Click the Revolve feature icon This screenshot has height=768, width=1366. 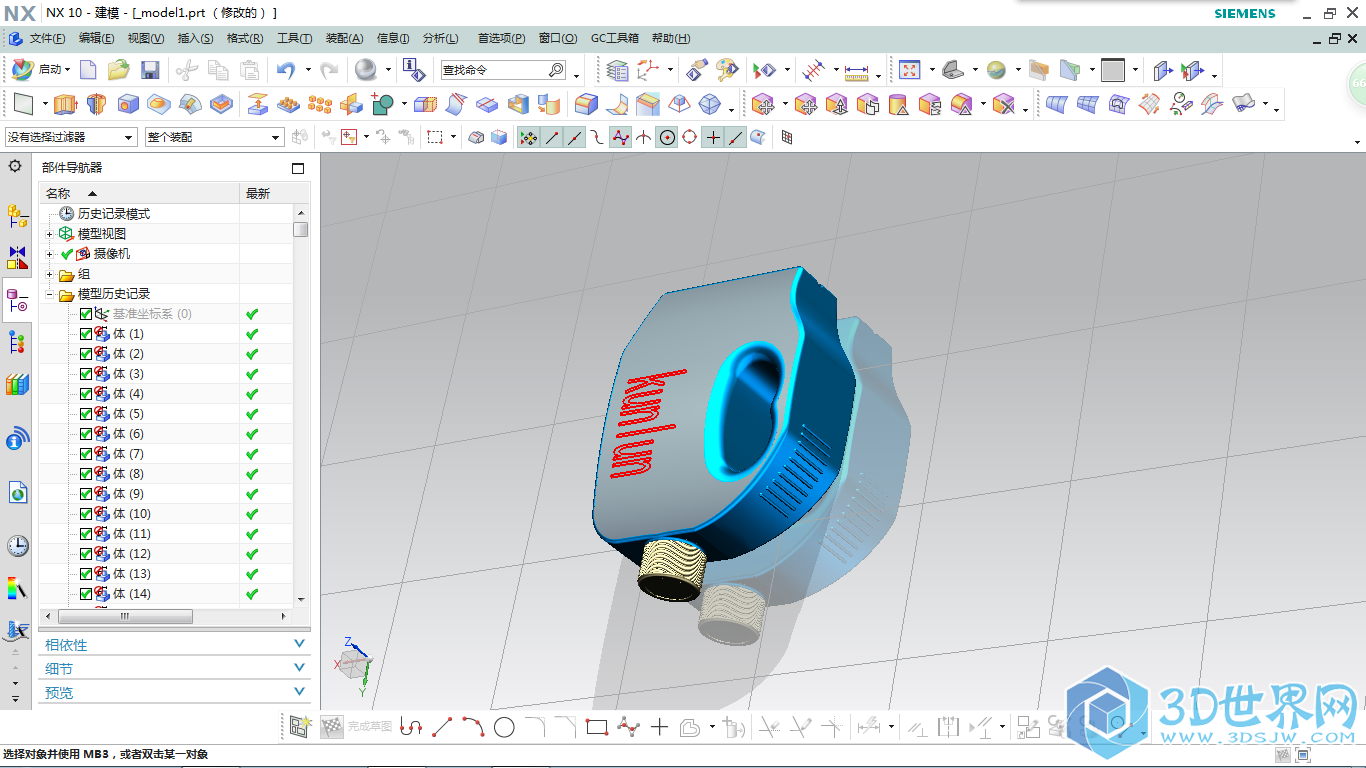tap(96, 104)
